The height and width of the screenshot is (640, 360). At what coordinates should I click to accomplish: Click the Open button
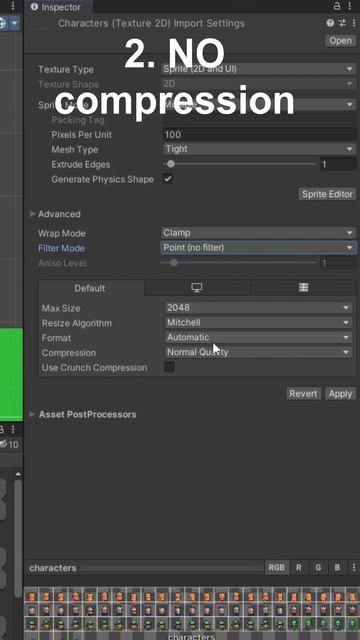click(x=340, y=40)
